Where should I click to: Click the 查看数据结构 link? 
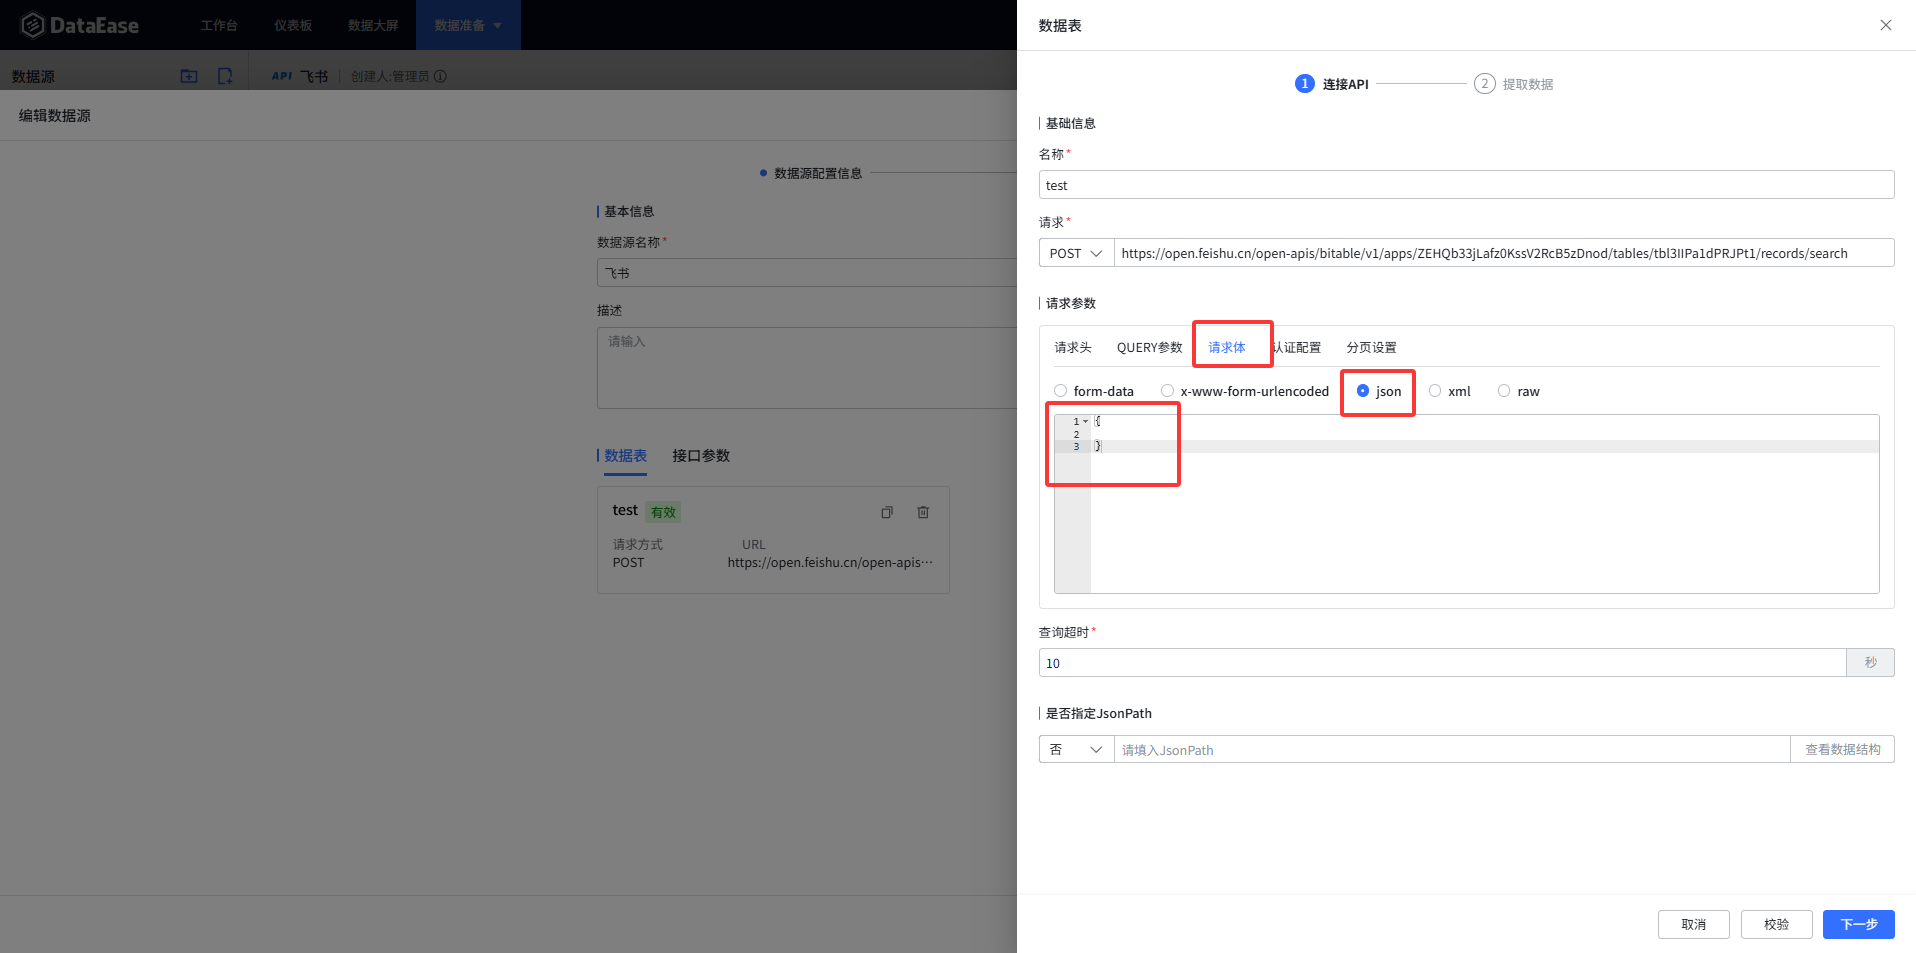1842,748
